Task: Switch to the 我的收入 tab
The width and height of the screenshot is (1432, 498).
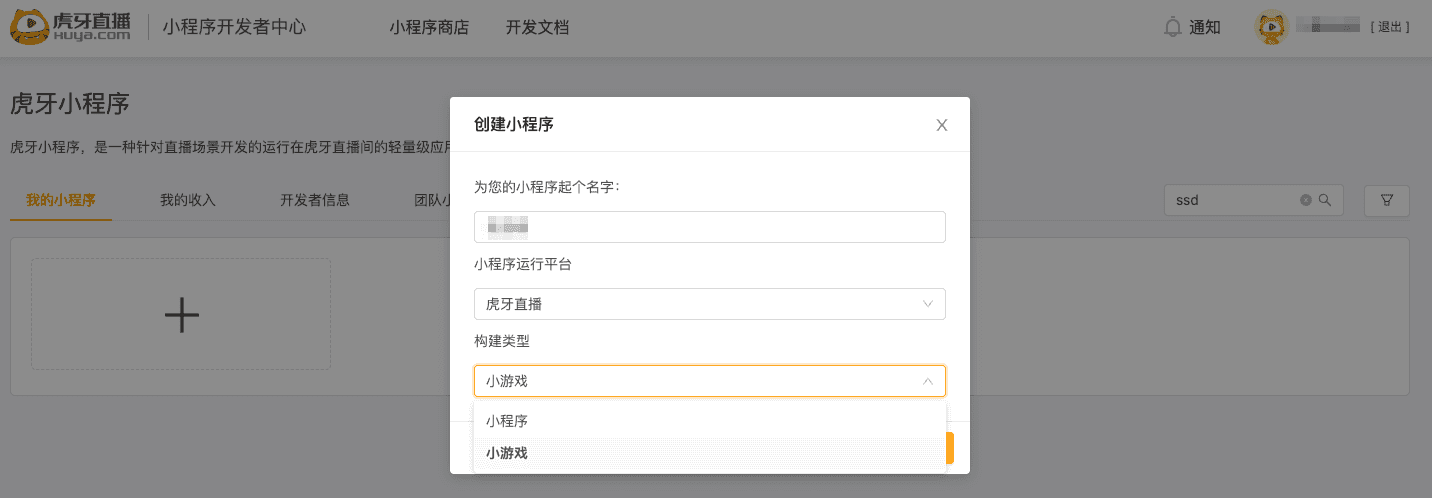Action: 188,200
